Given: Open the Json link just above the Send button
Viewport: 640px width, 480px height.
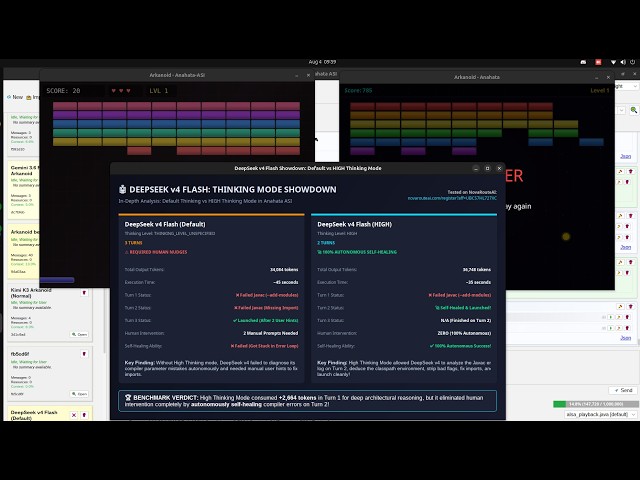Looking at the screenshot, I should 625,338.
